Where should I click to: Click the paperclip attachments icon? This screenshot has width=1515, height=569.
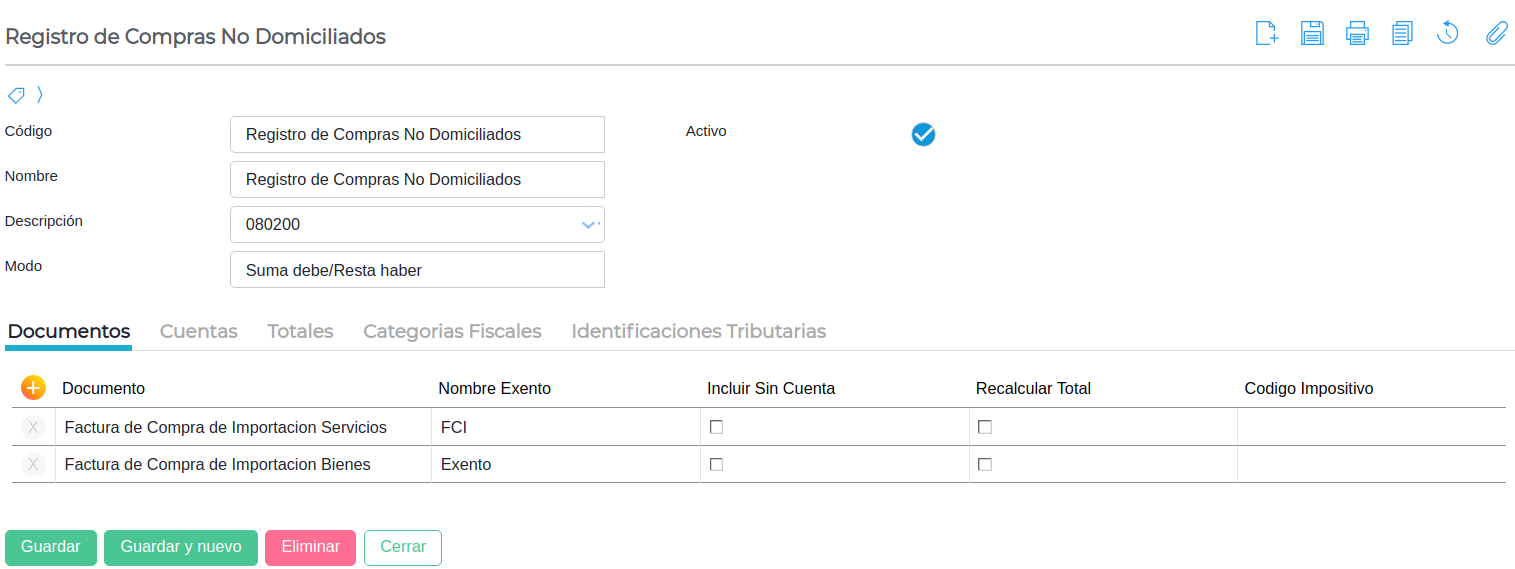click(1496, 33)
